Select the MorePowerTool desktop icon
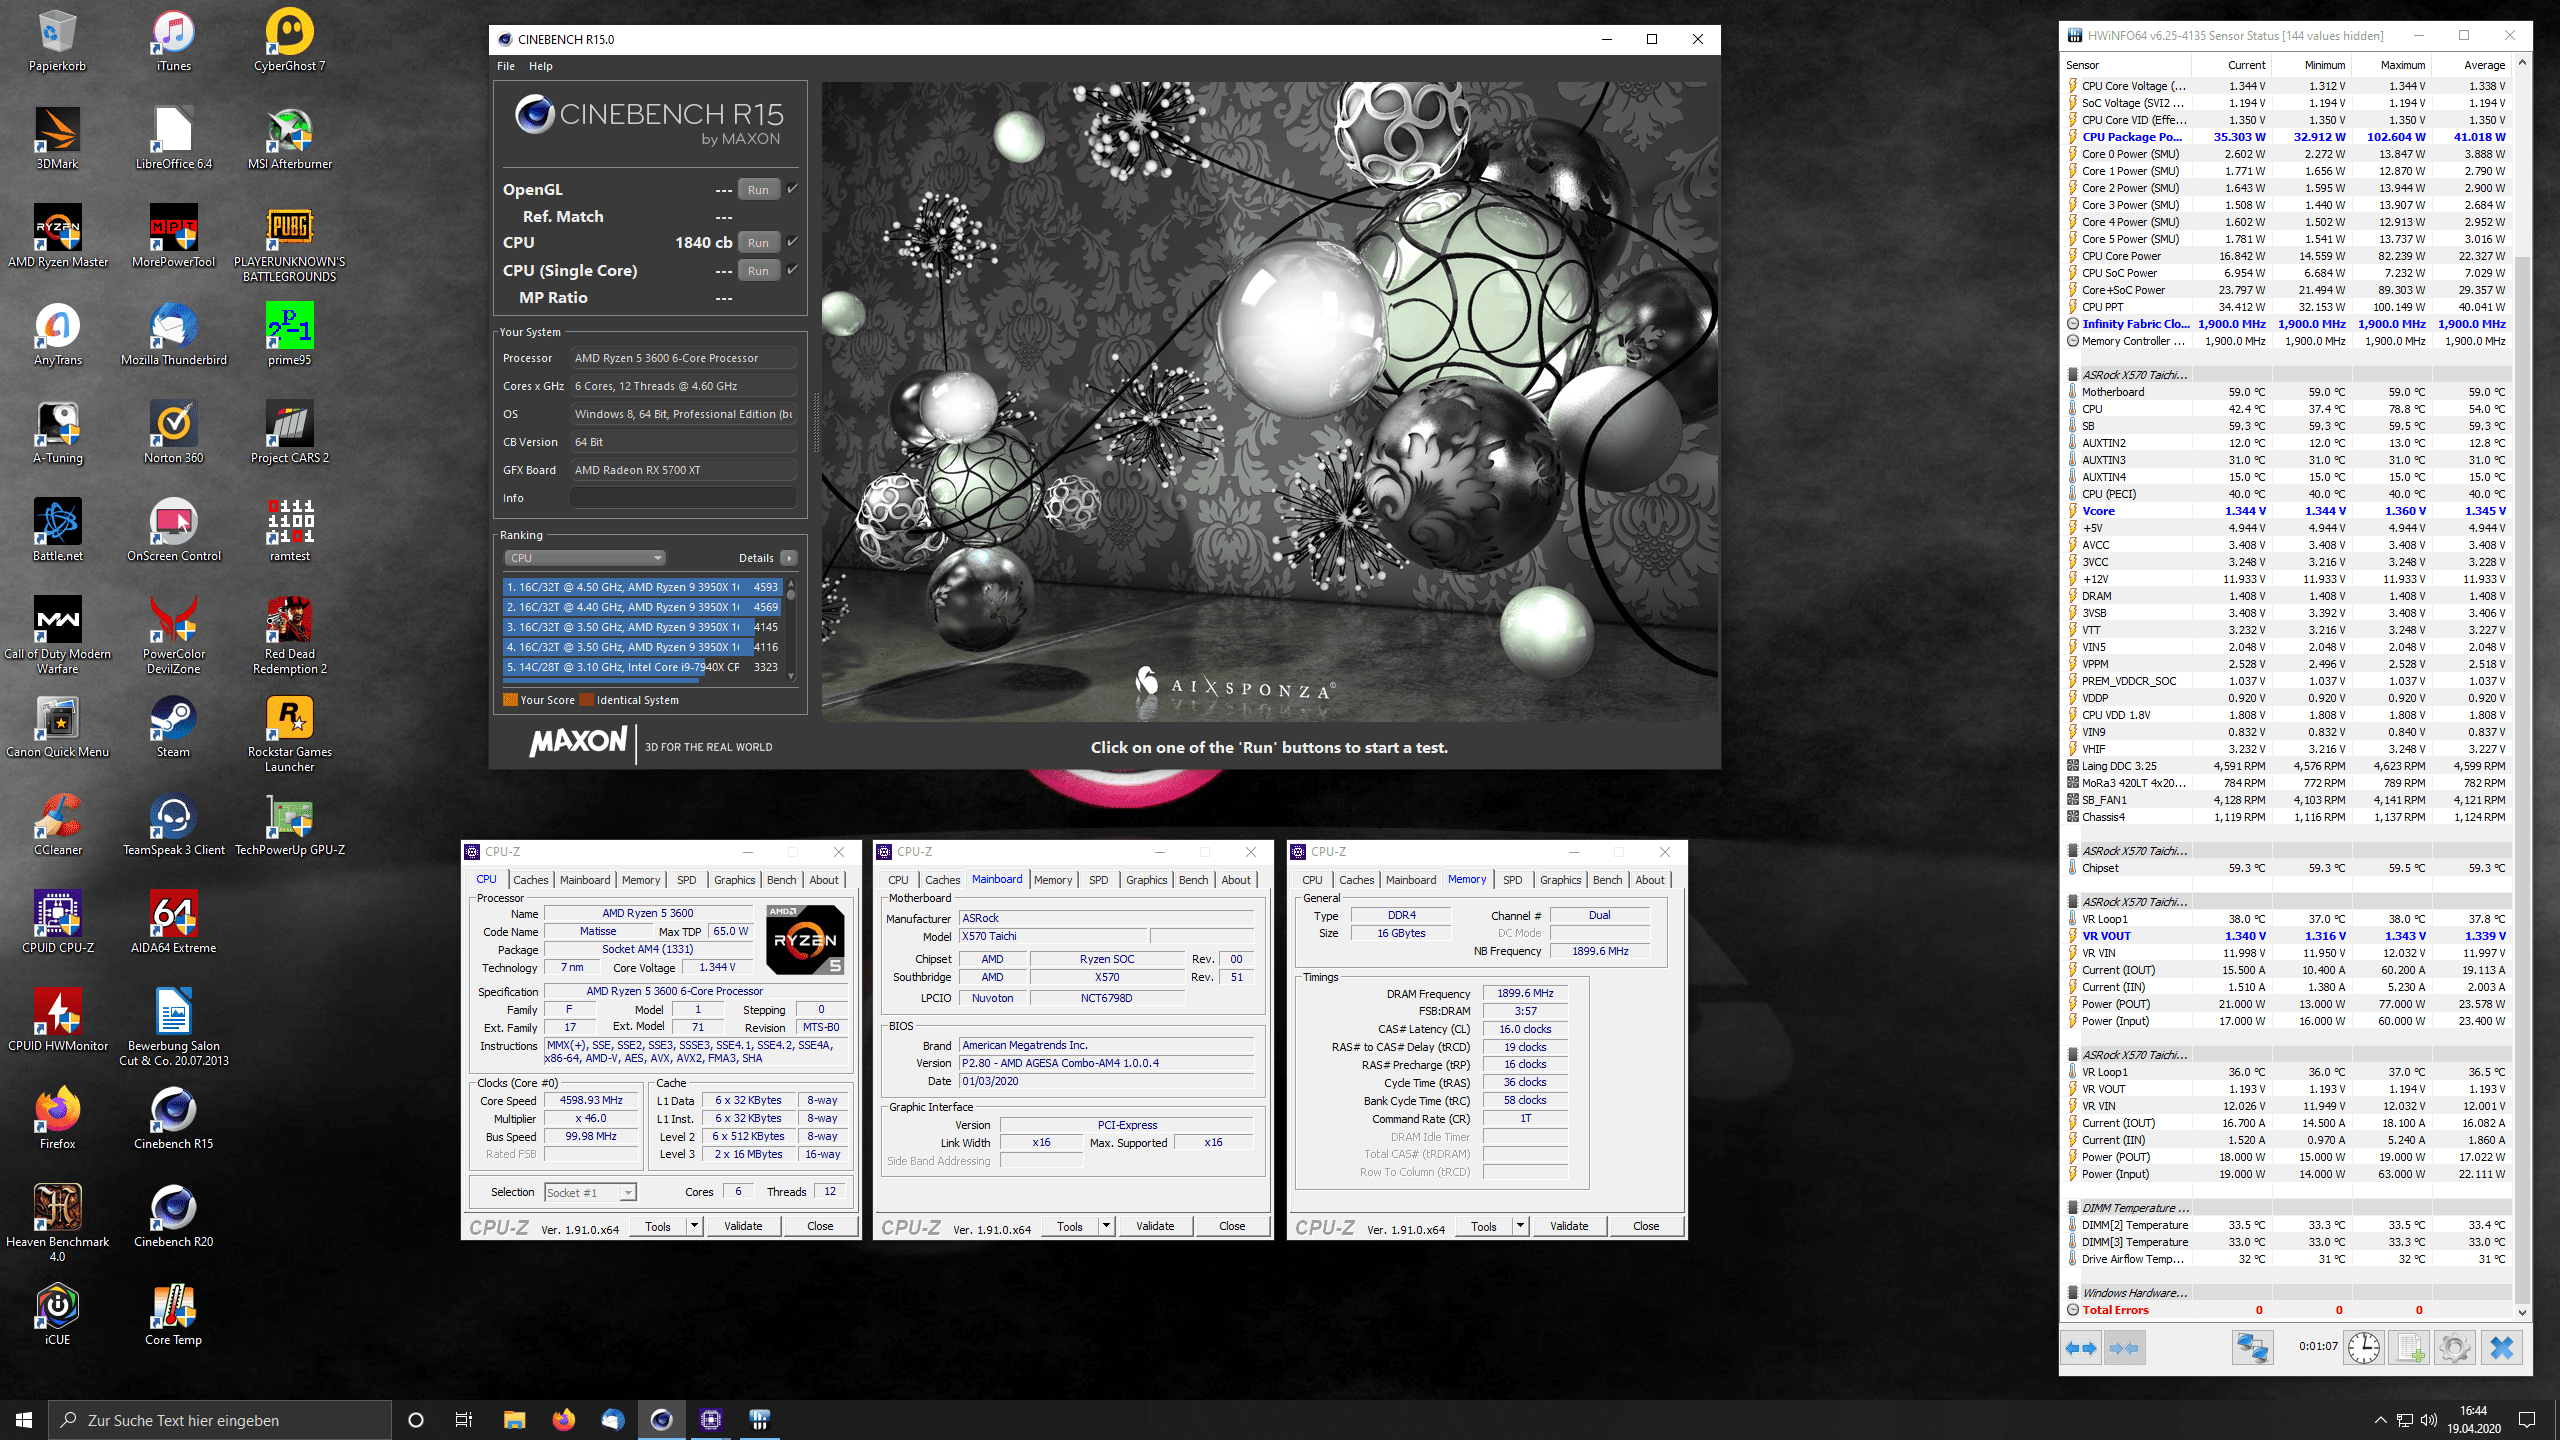 coord(174,236)
